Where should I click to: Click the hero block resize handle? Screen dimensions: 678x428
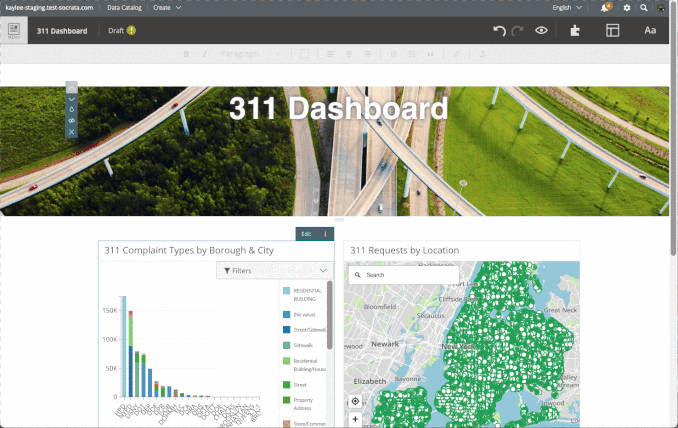[339, 220]
